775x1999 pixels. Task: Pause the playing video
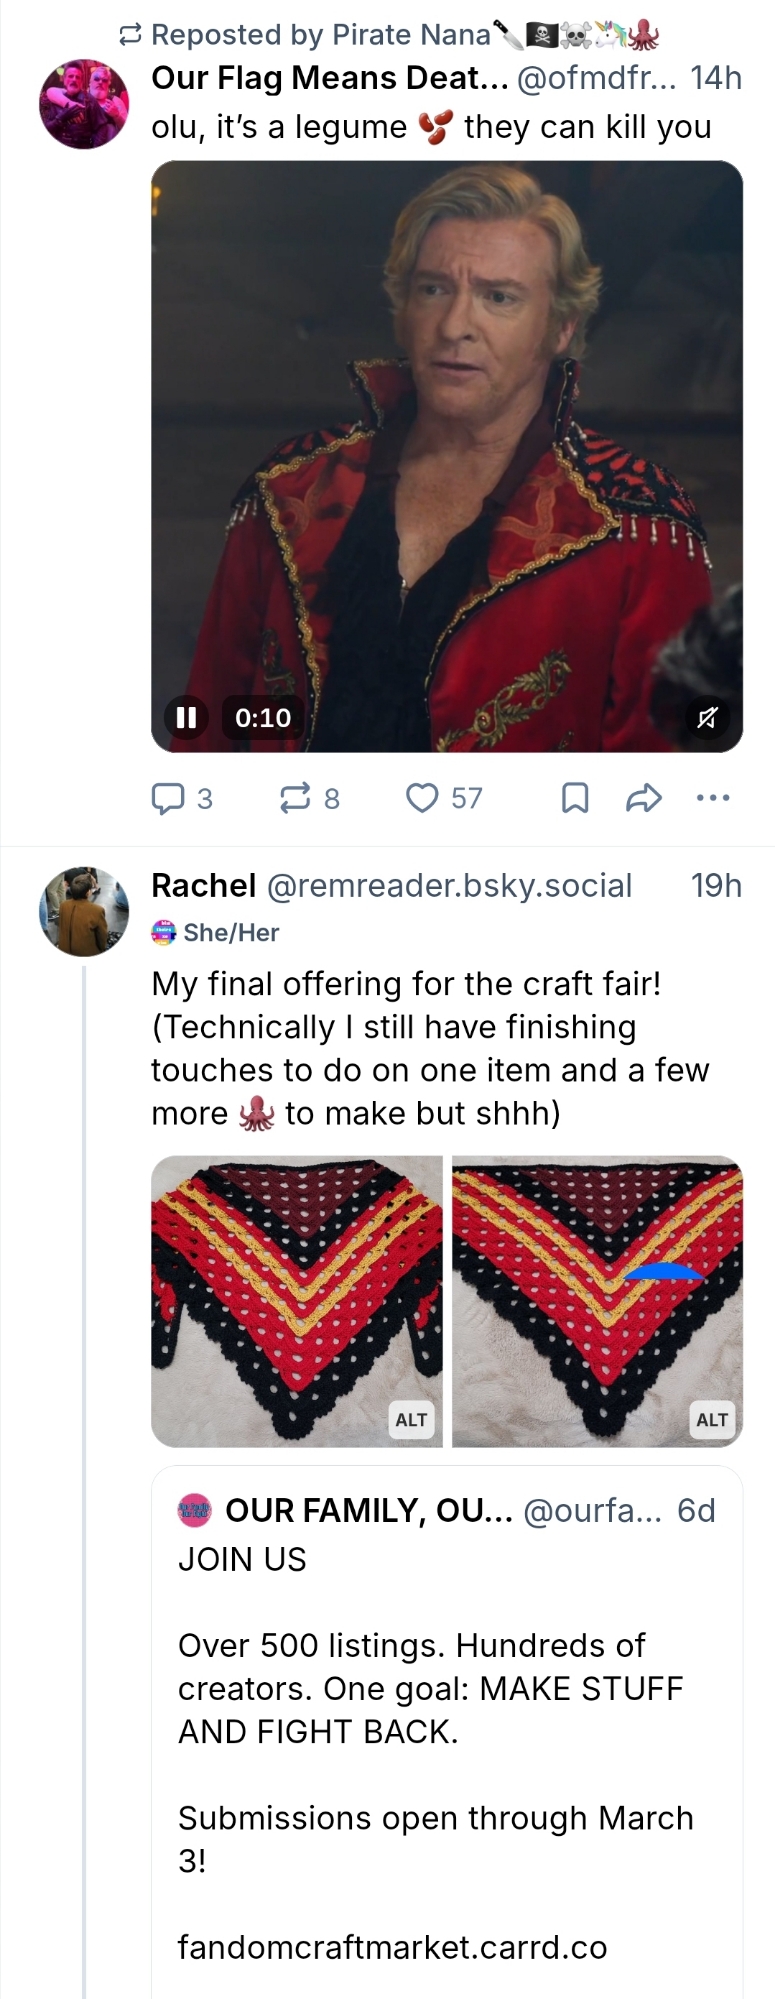187,717
